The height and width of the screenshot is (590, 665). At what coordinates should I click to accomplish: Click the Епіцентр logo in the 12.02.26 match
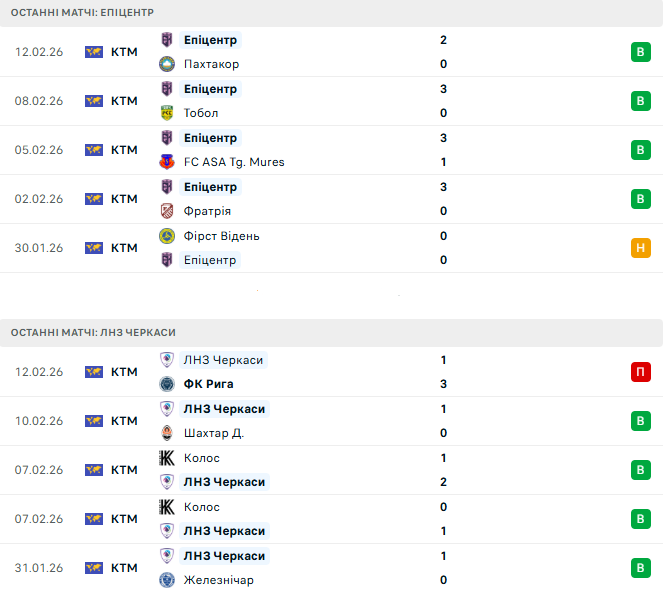[167, 40]
